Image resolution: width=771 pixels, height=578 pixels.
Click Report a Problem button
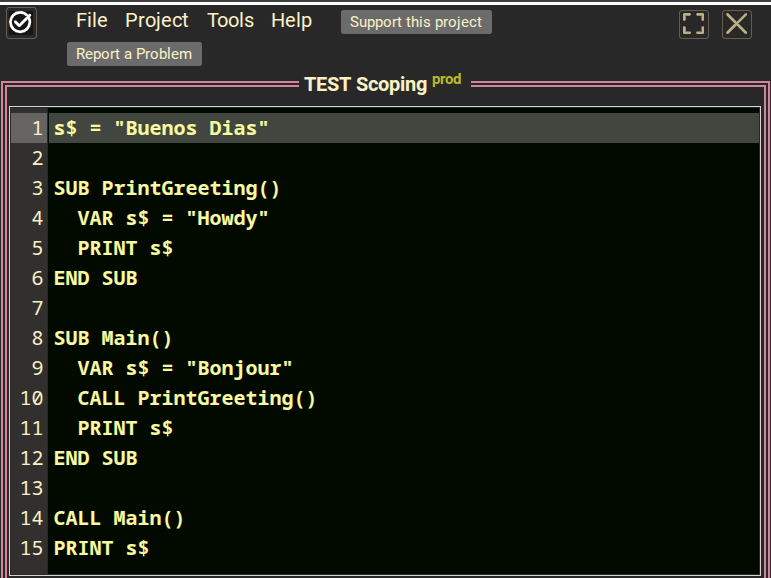click(134, 54)
